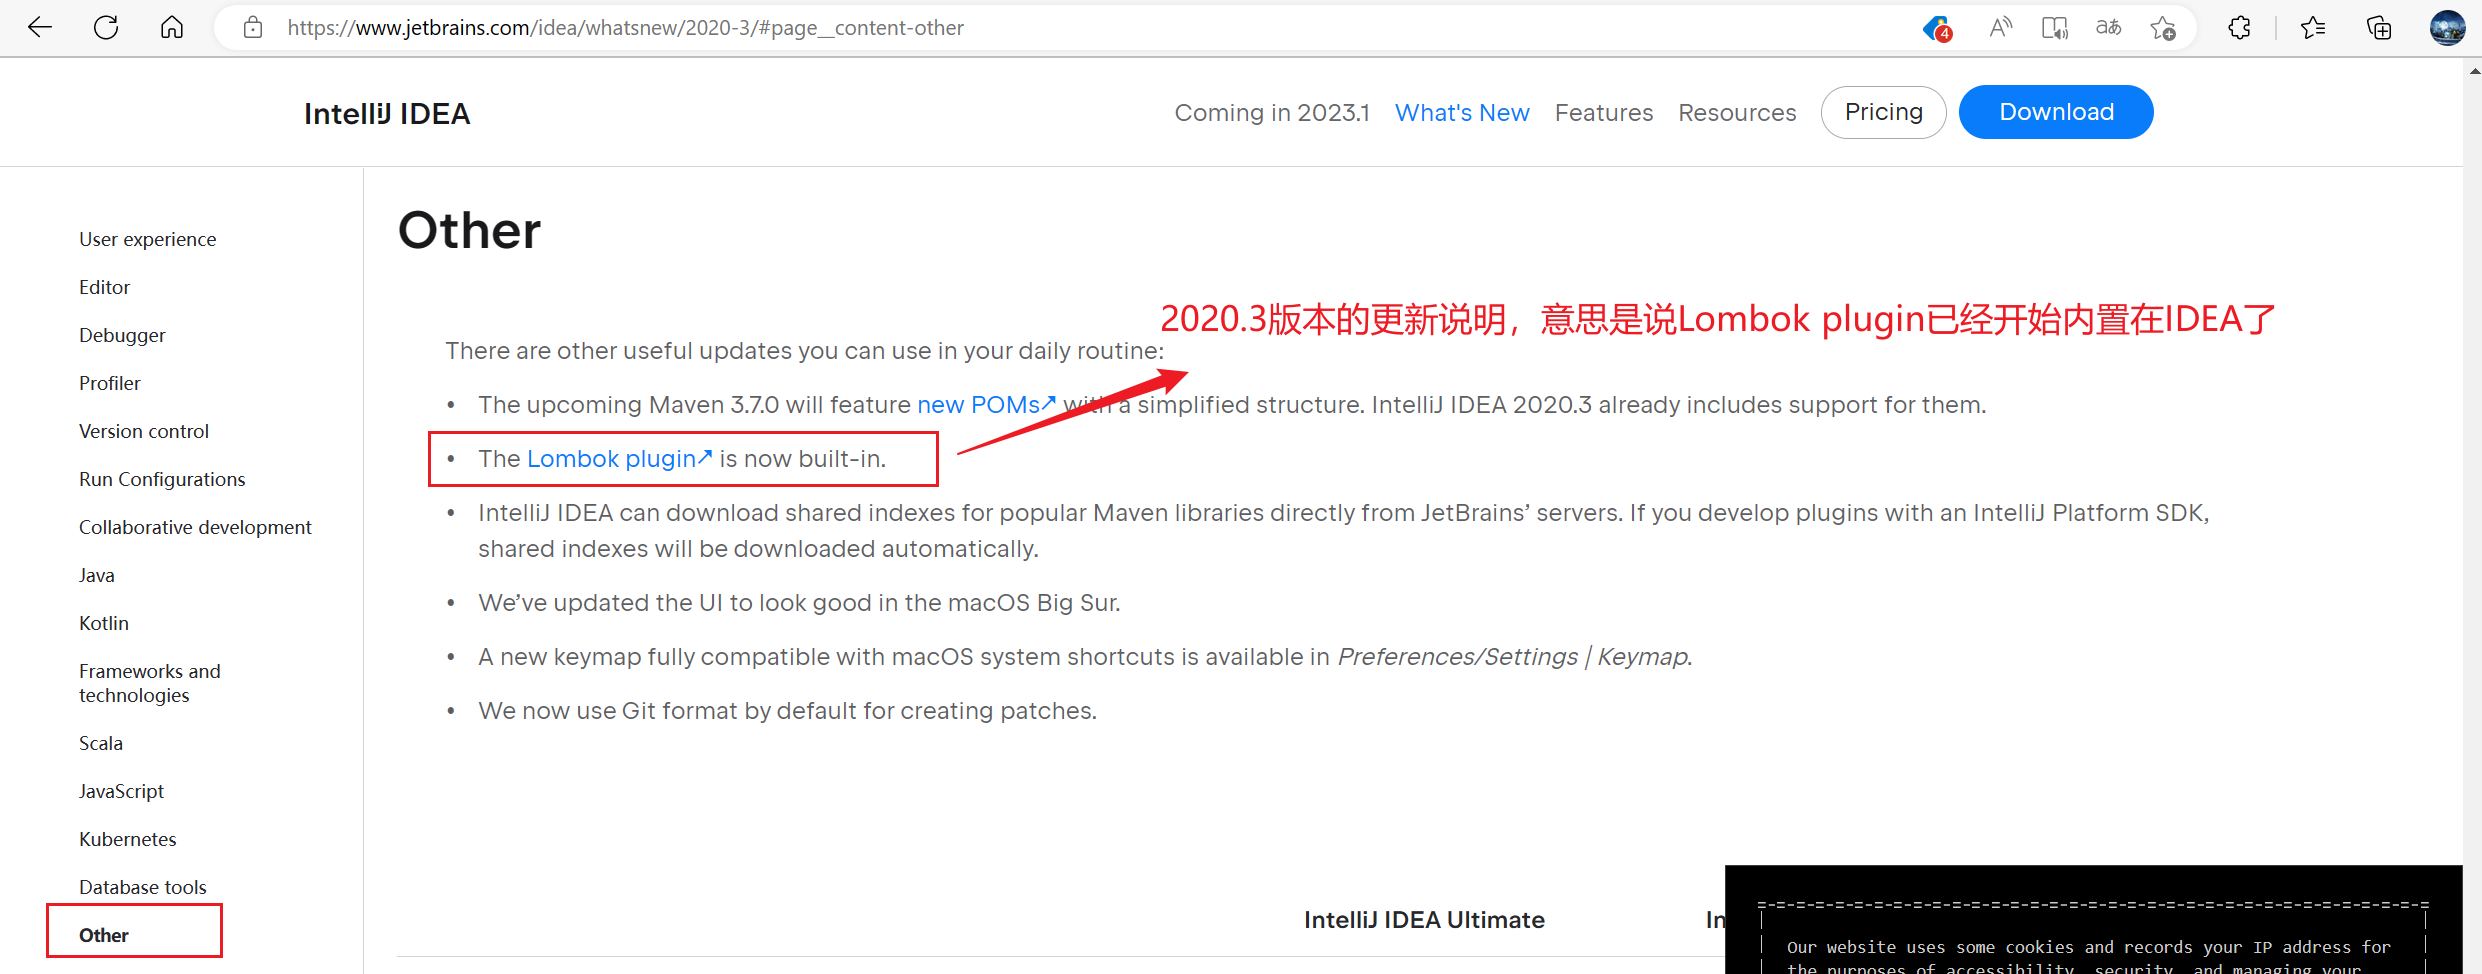Screen dimensions: 2482x974
Task: Open the extensions puzzle icon
Action: (2240, 28)
